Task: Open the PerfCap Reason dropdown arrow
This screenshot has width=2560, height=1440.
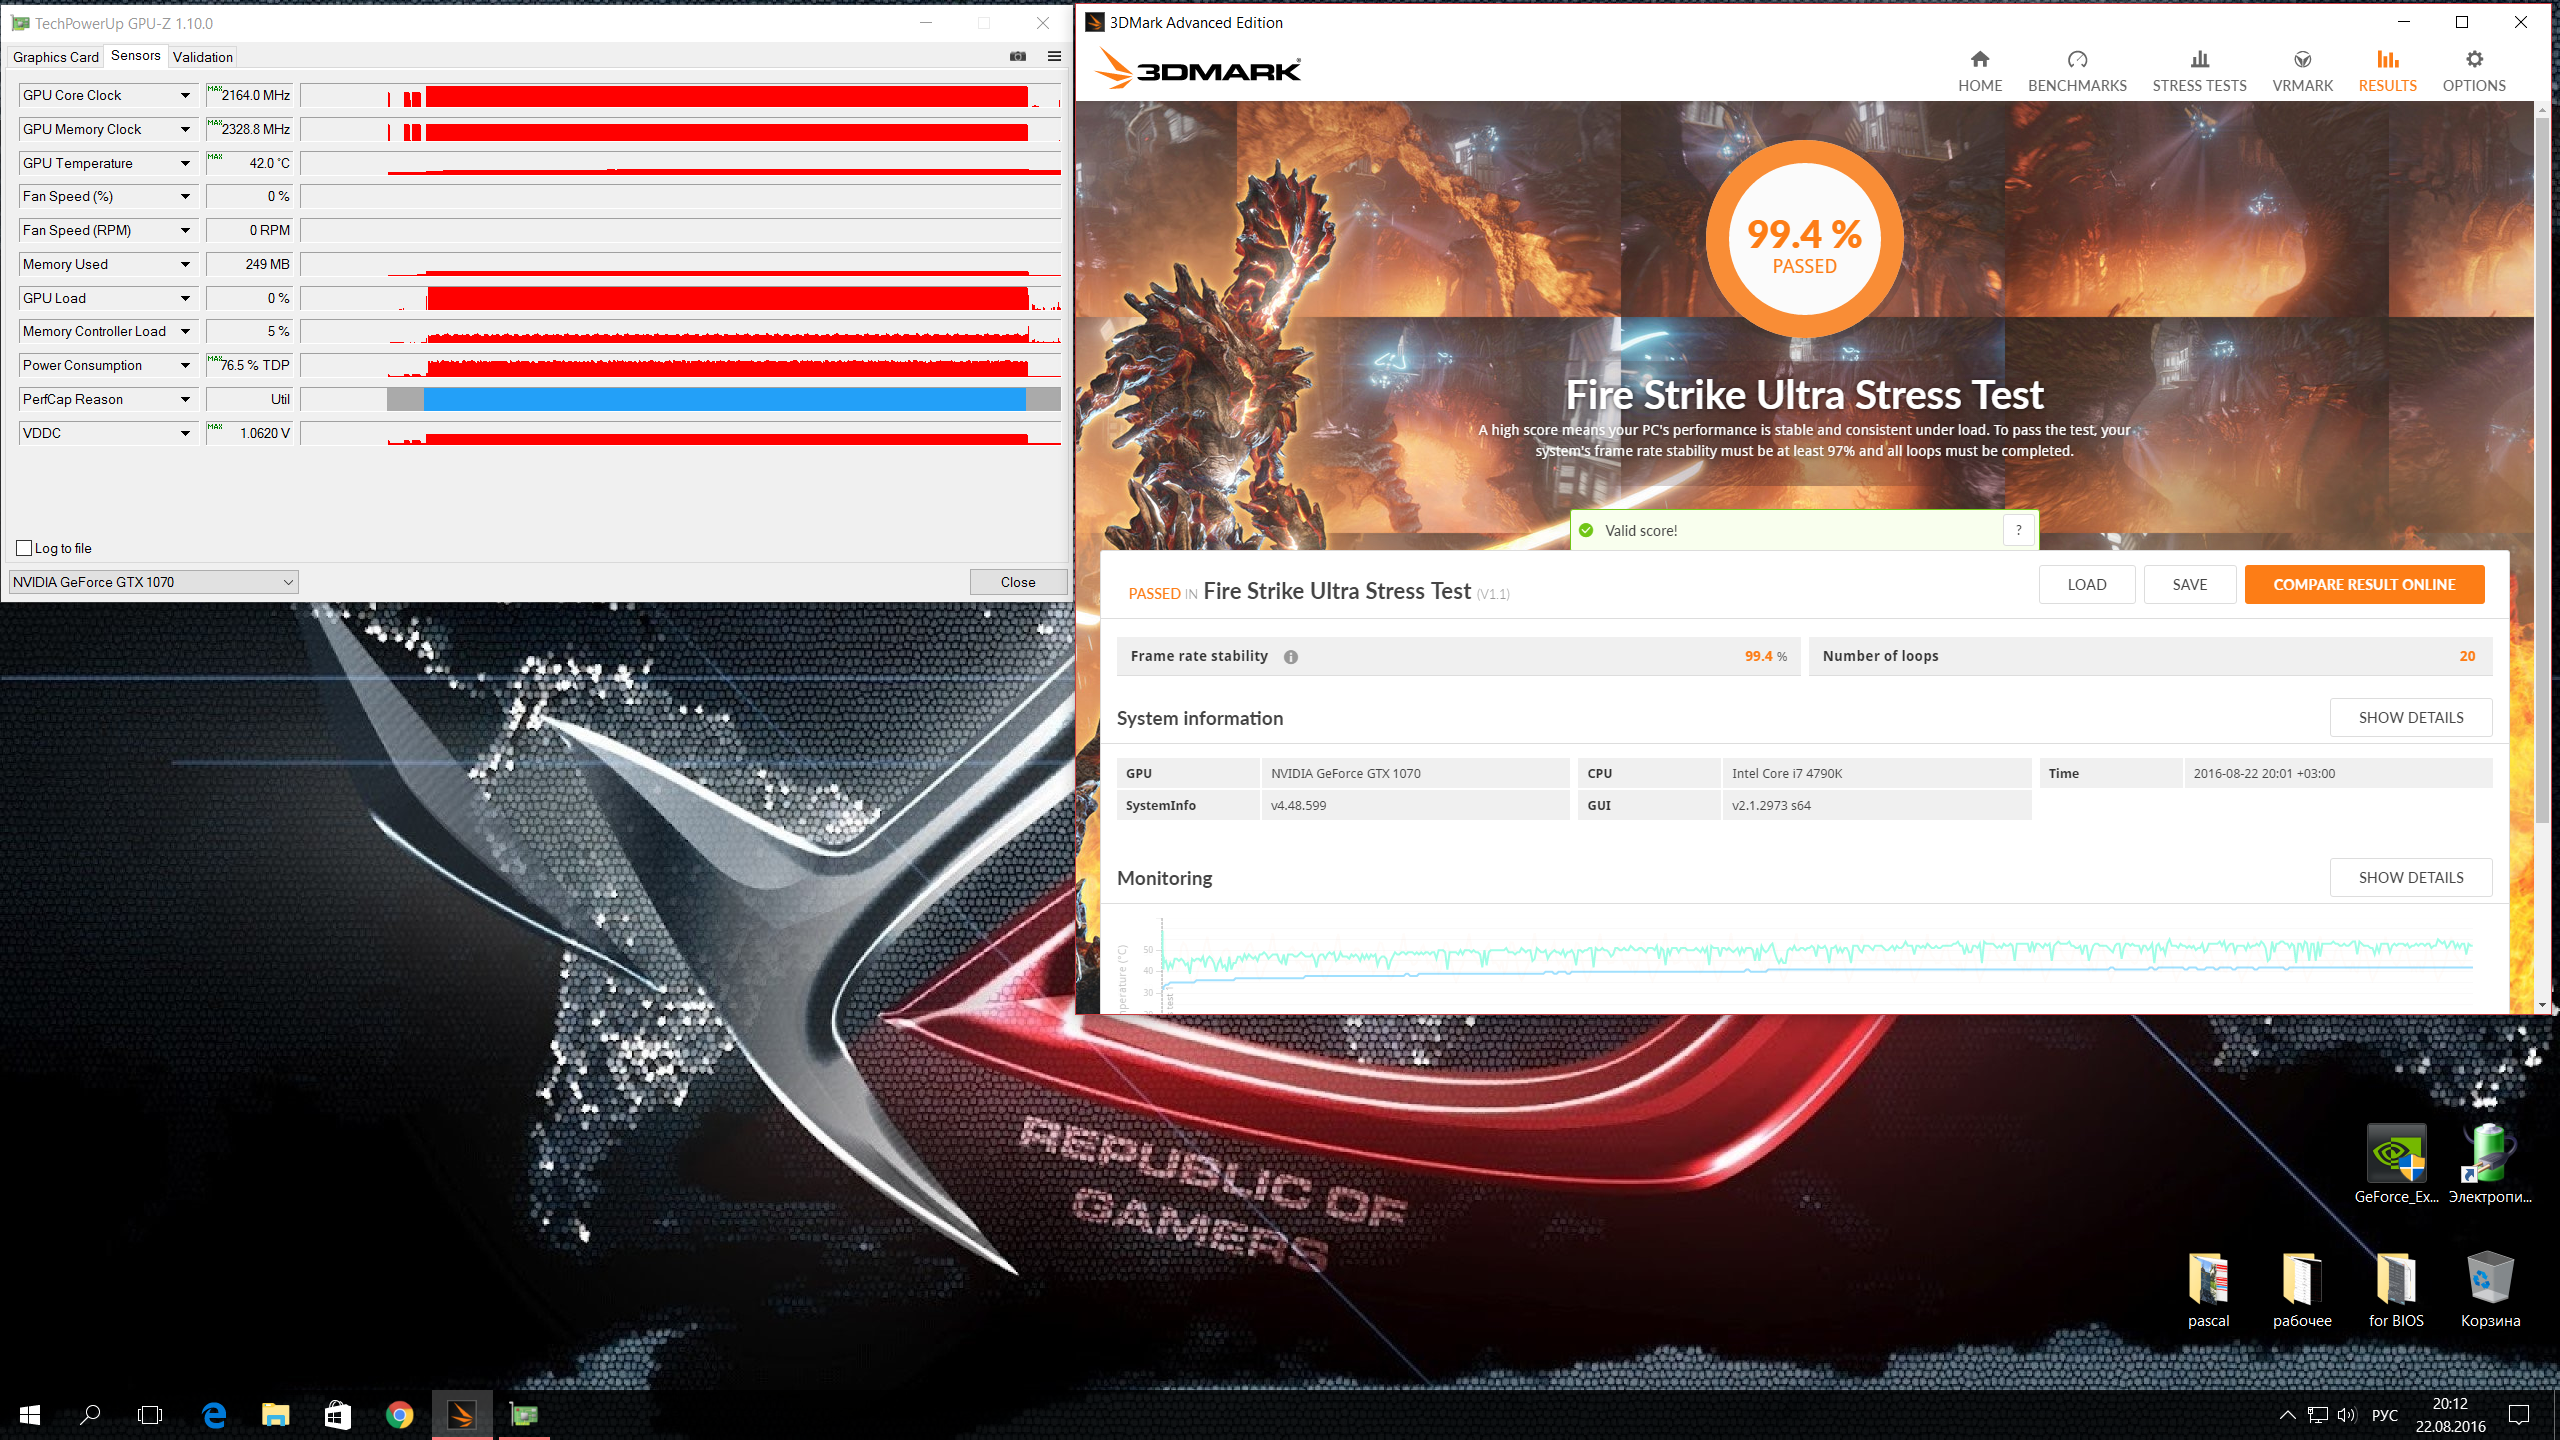Action: point(185,400)
